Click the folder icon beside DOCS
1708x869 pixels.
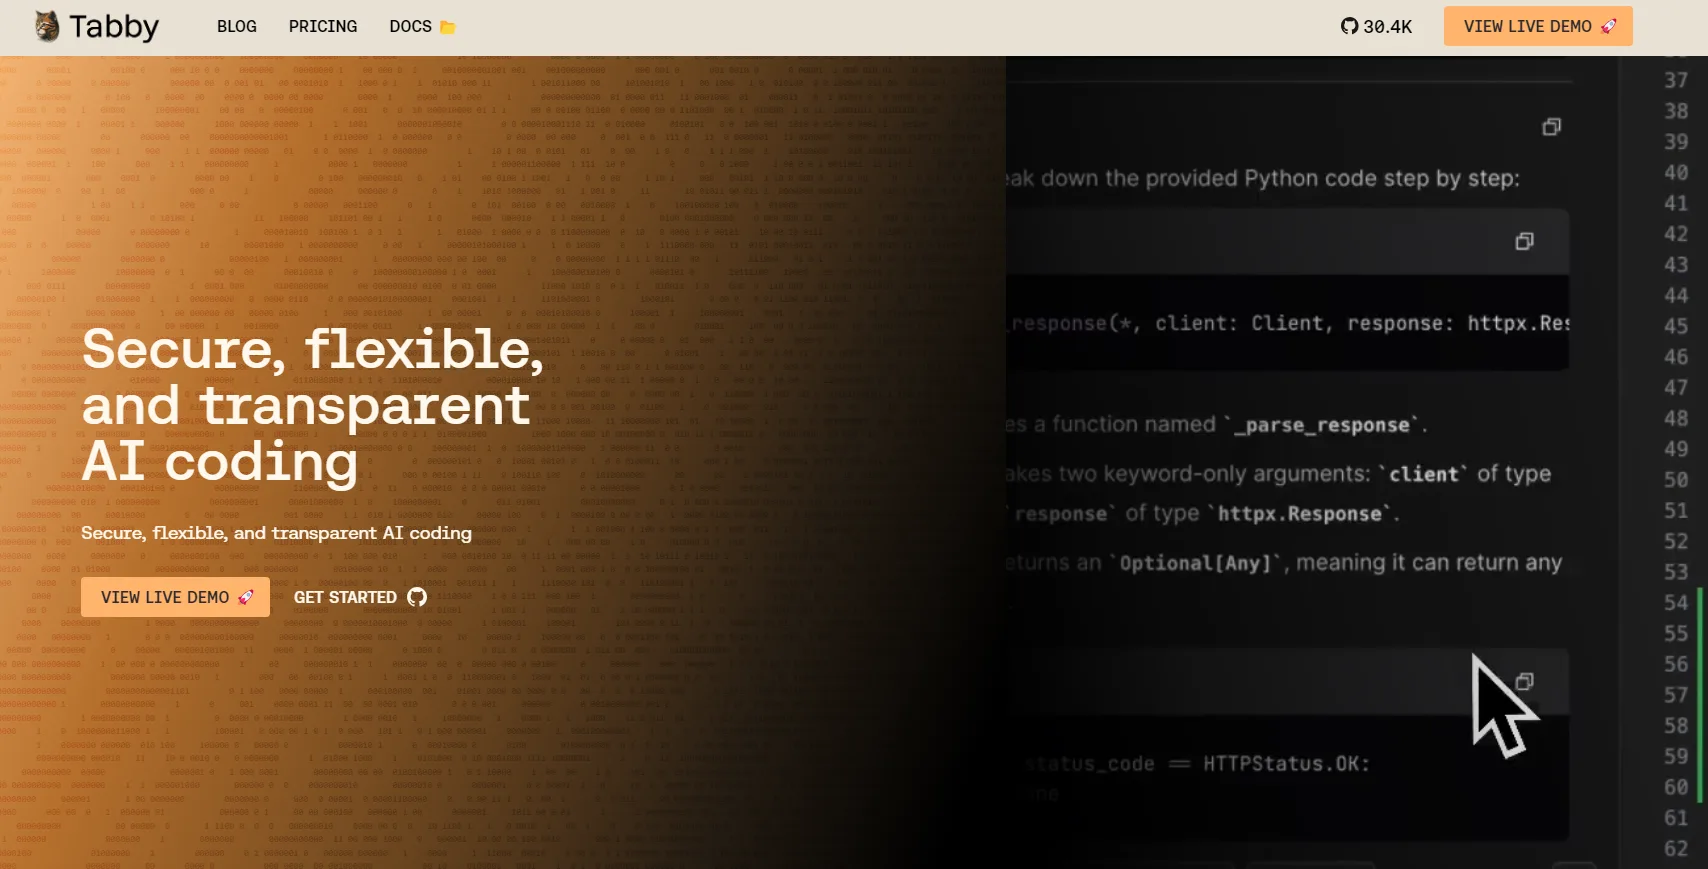point(448,27)
